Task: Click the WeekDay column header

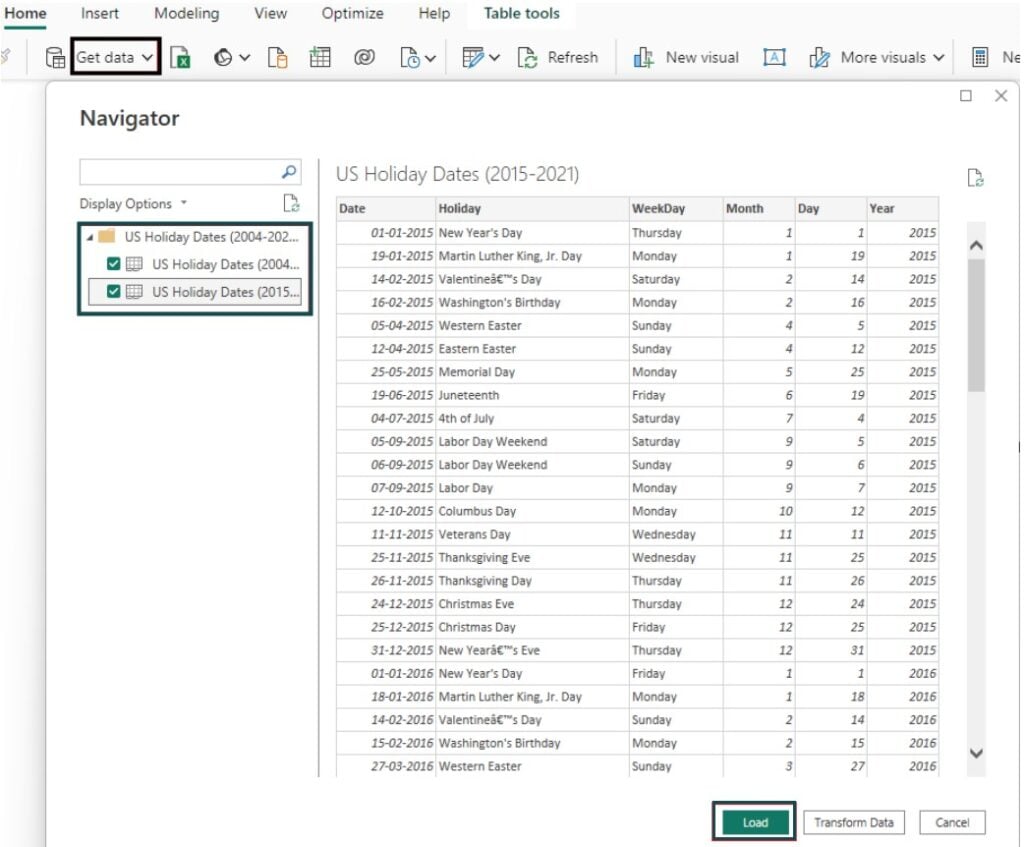Action: 676,208
